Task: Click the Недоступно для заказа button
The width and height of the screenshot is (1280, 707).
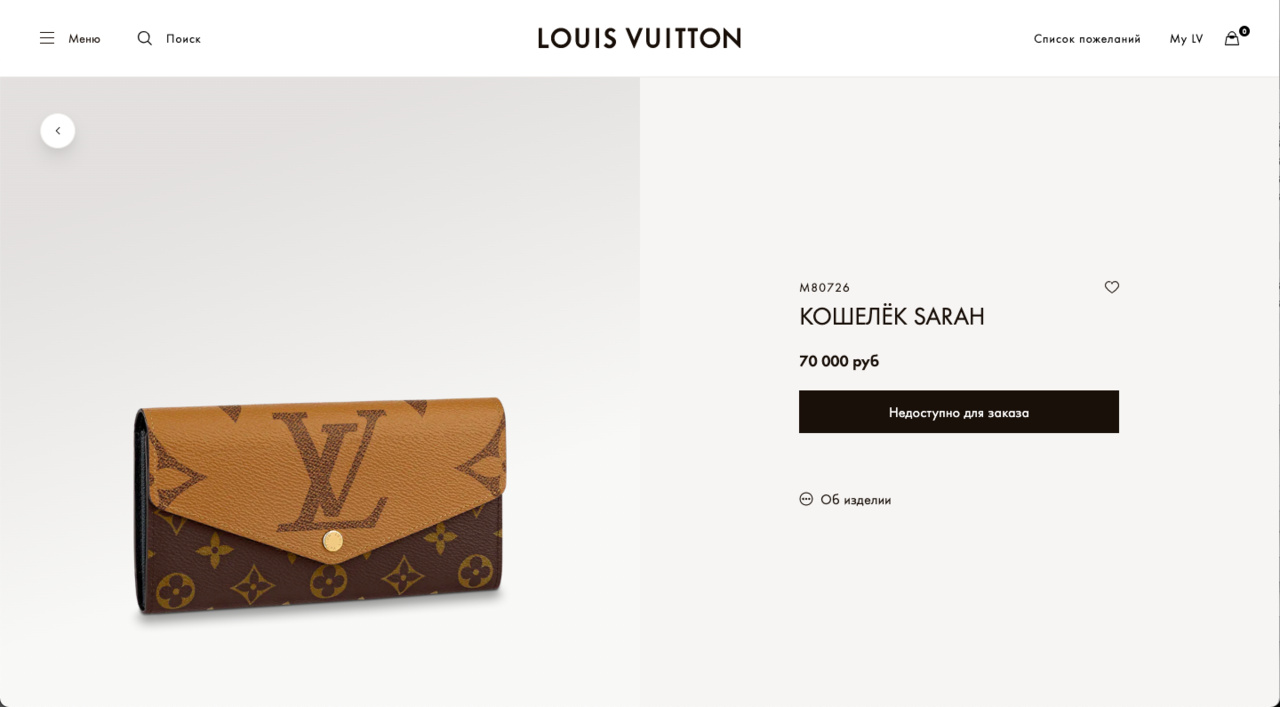Action: point(959,412)
